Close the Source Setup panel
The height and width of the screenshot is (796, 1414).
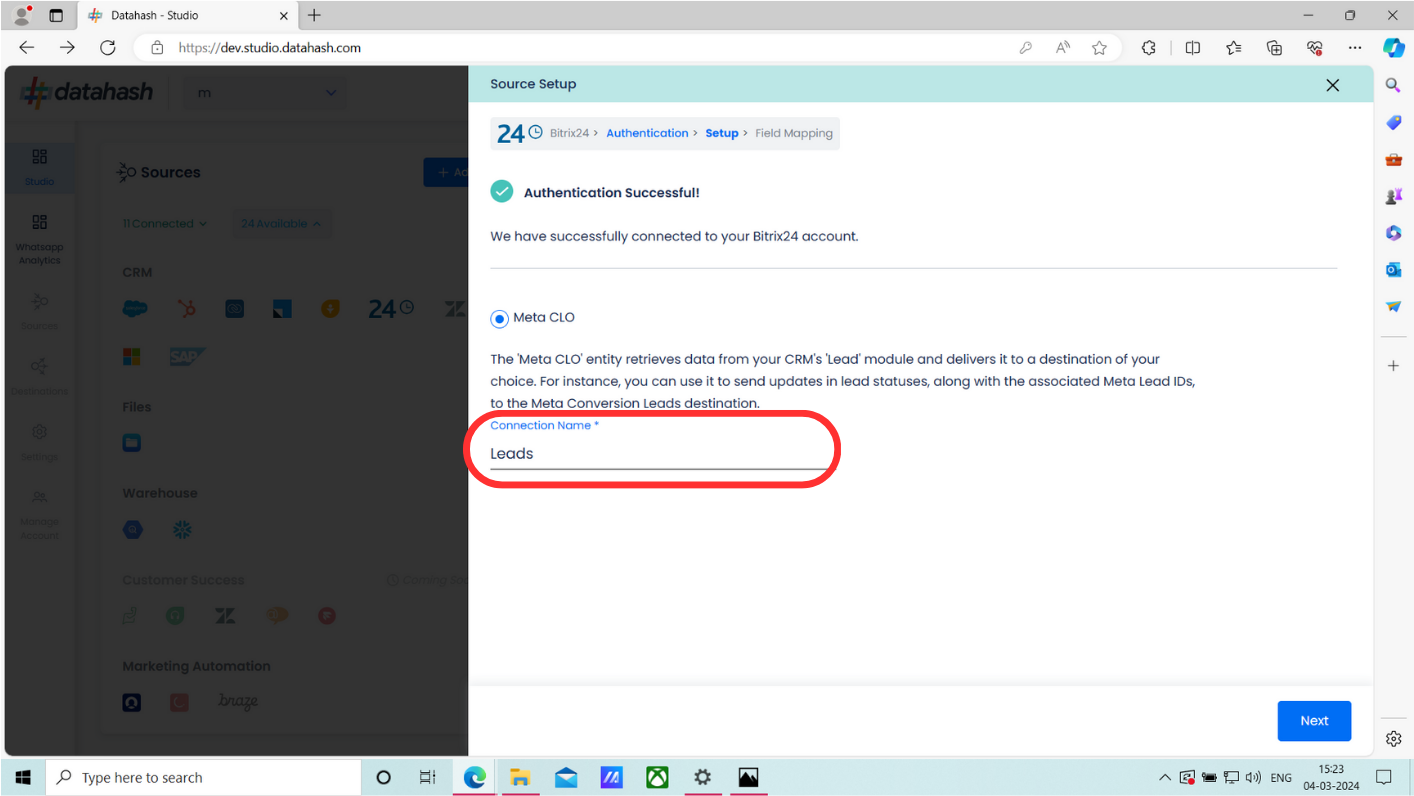(x=1332, y=85)
